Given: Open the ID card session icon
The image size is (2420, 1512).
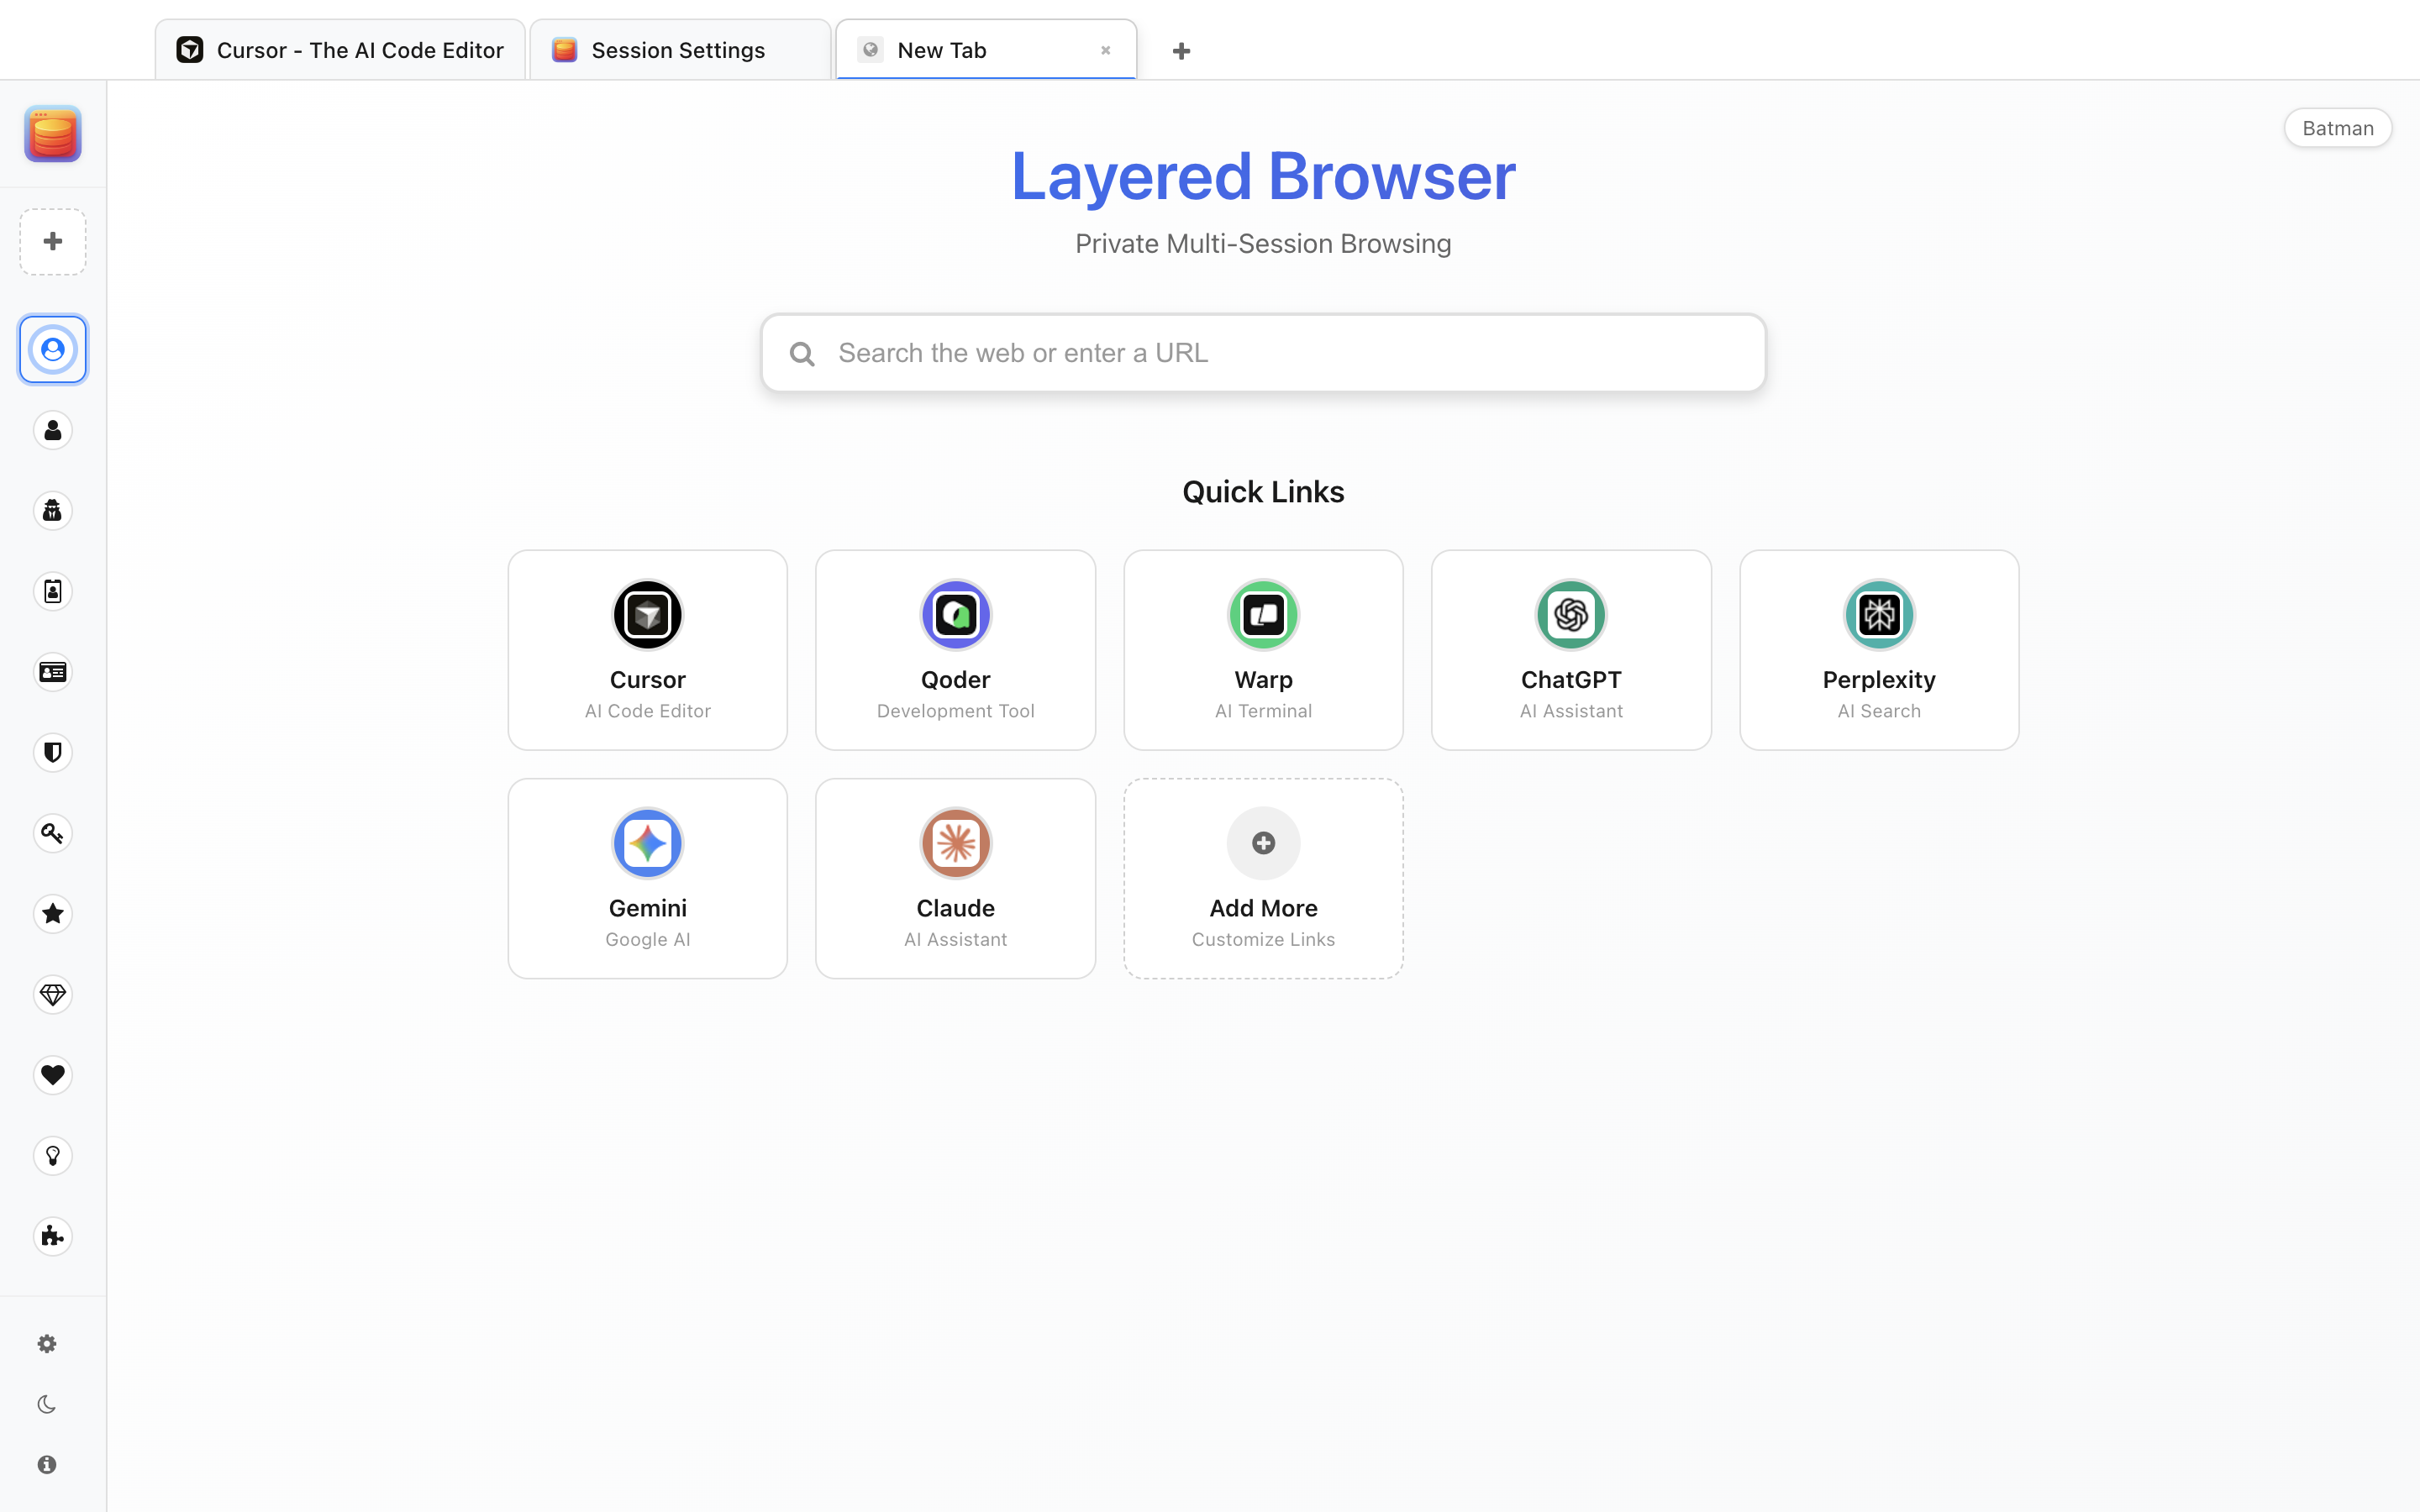Looking at the screenshot, I should coord(53,672).
